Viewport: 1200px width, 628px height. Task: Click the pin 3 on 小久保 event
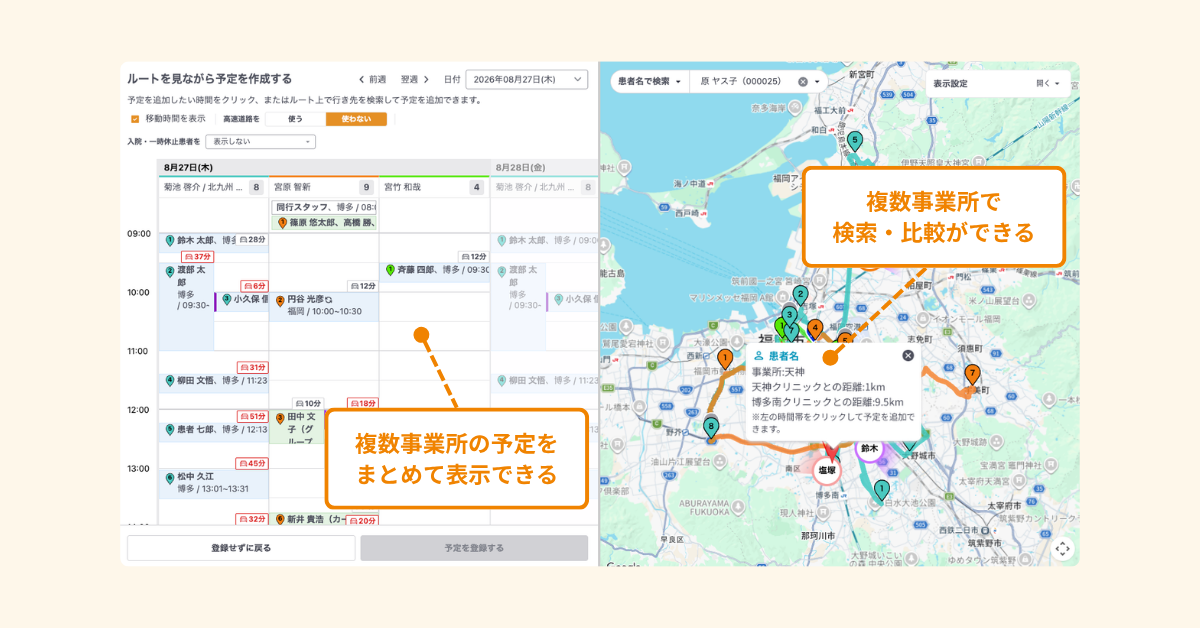click(x=227, y=298)
